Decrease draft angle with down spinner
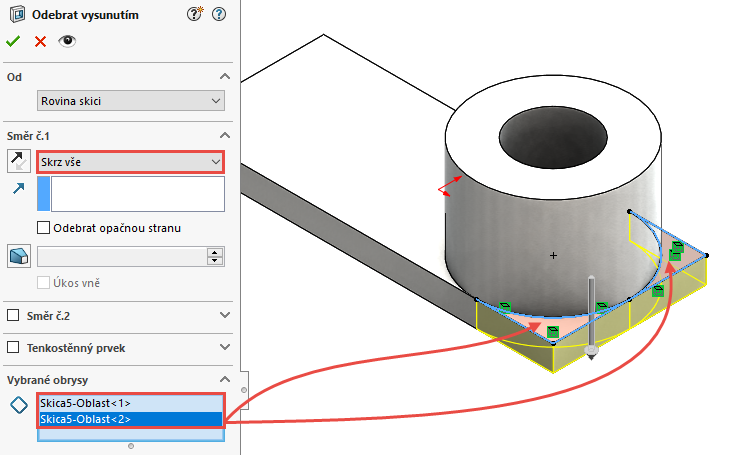The height and width of the screenshot is (455, 750). point(215,261)
